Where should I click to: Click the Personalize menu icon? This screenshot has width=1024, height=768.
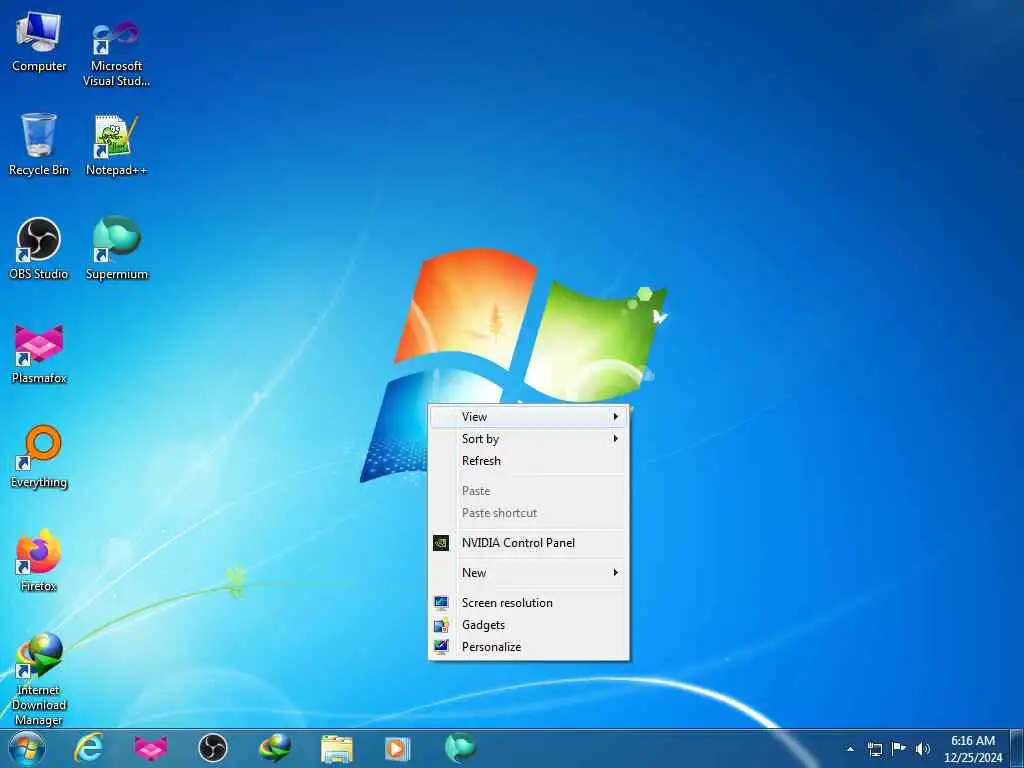(x=441, y=647)
